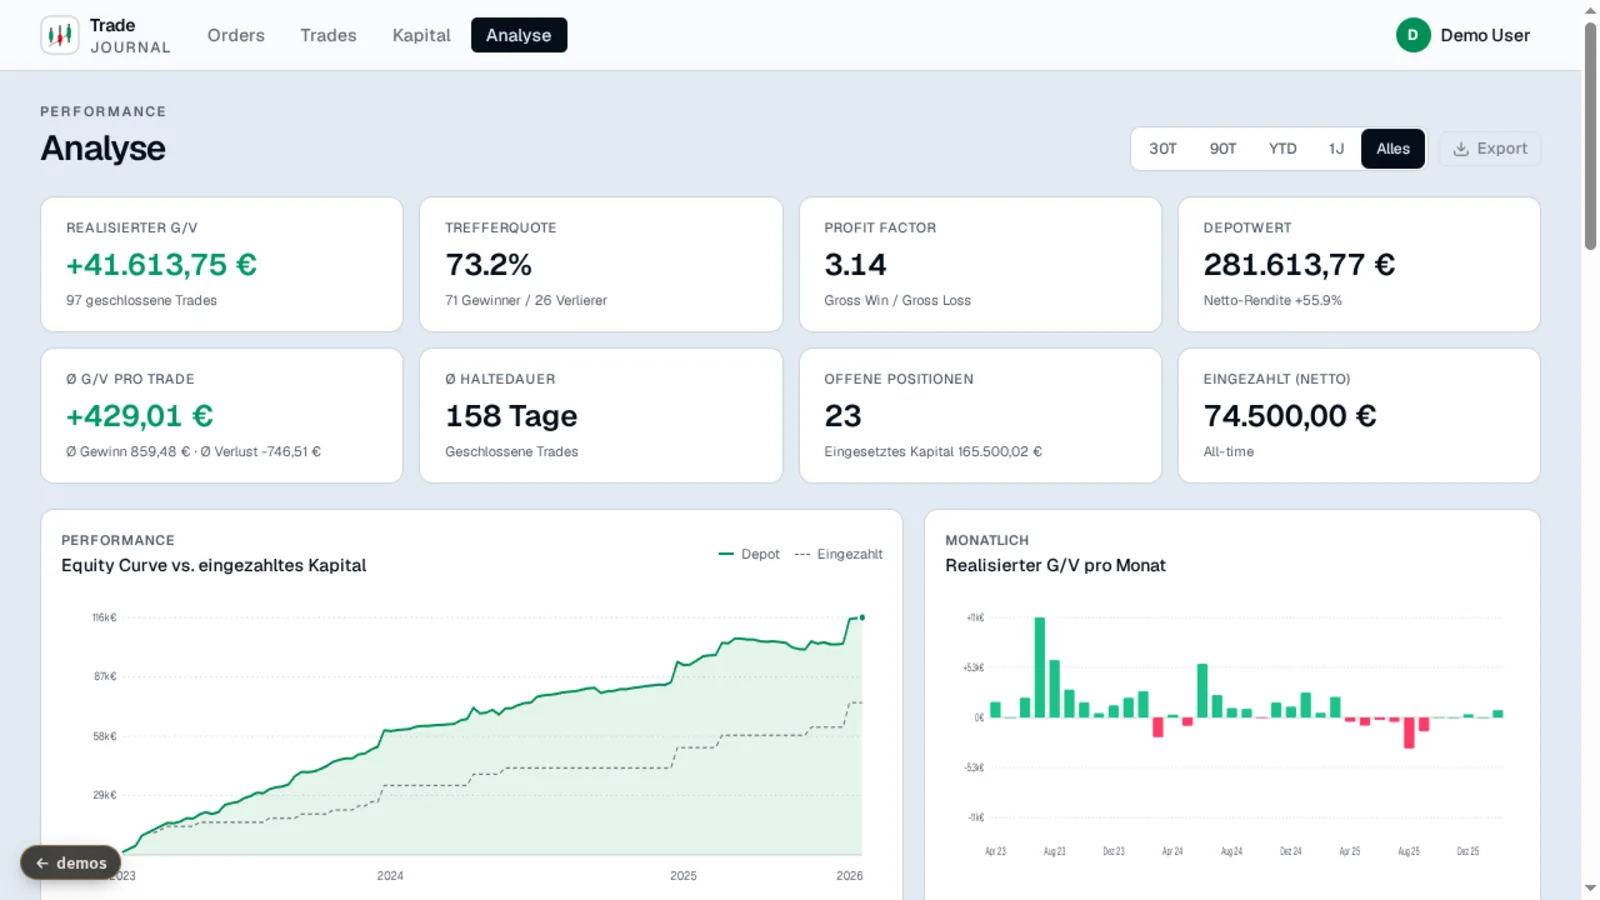Click the Demo User name
1600x900 pixels.
tap(1485, 35)
